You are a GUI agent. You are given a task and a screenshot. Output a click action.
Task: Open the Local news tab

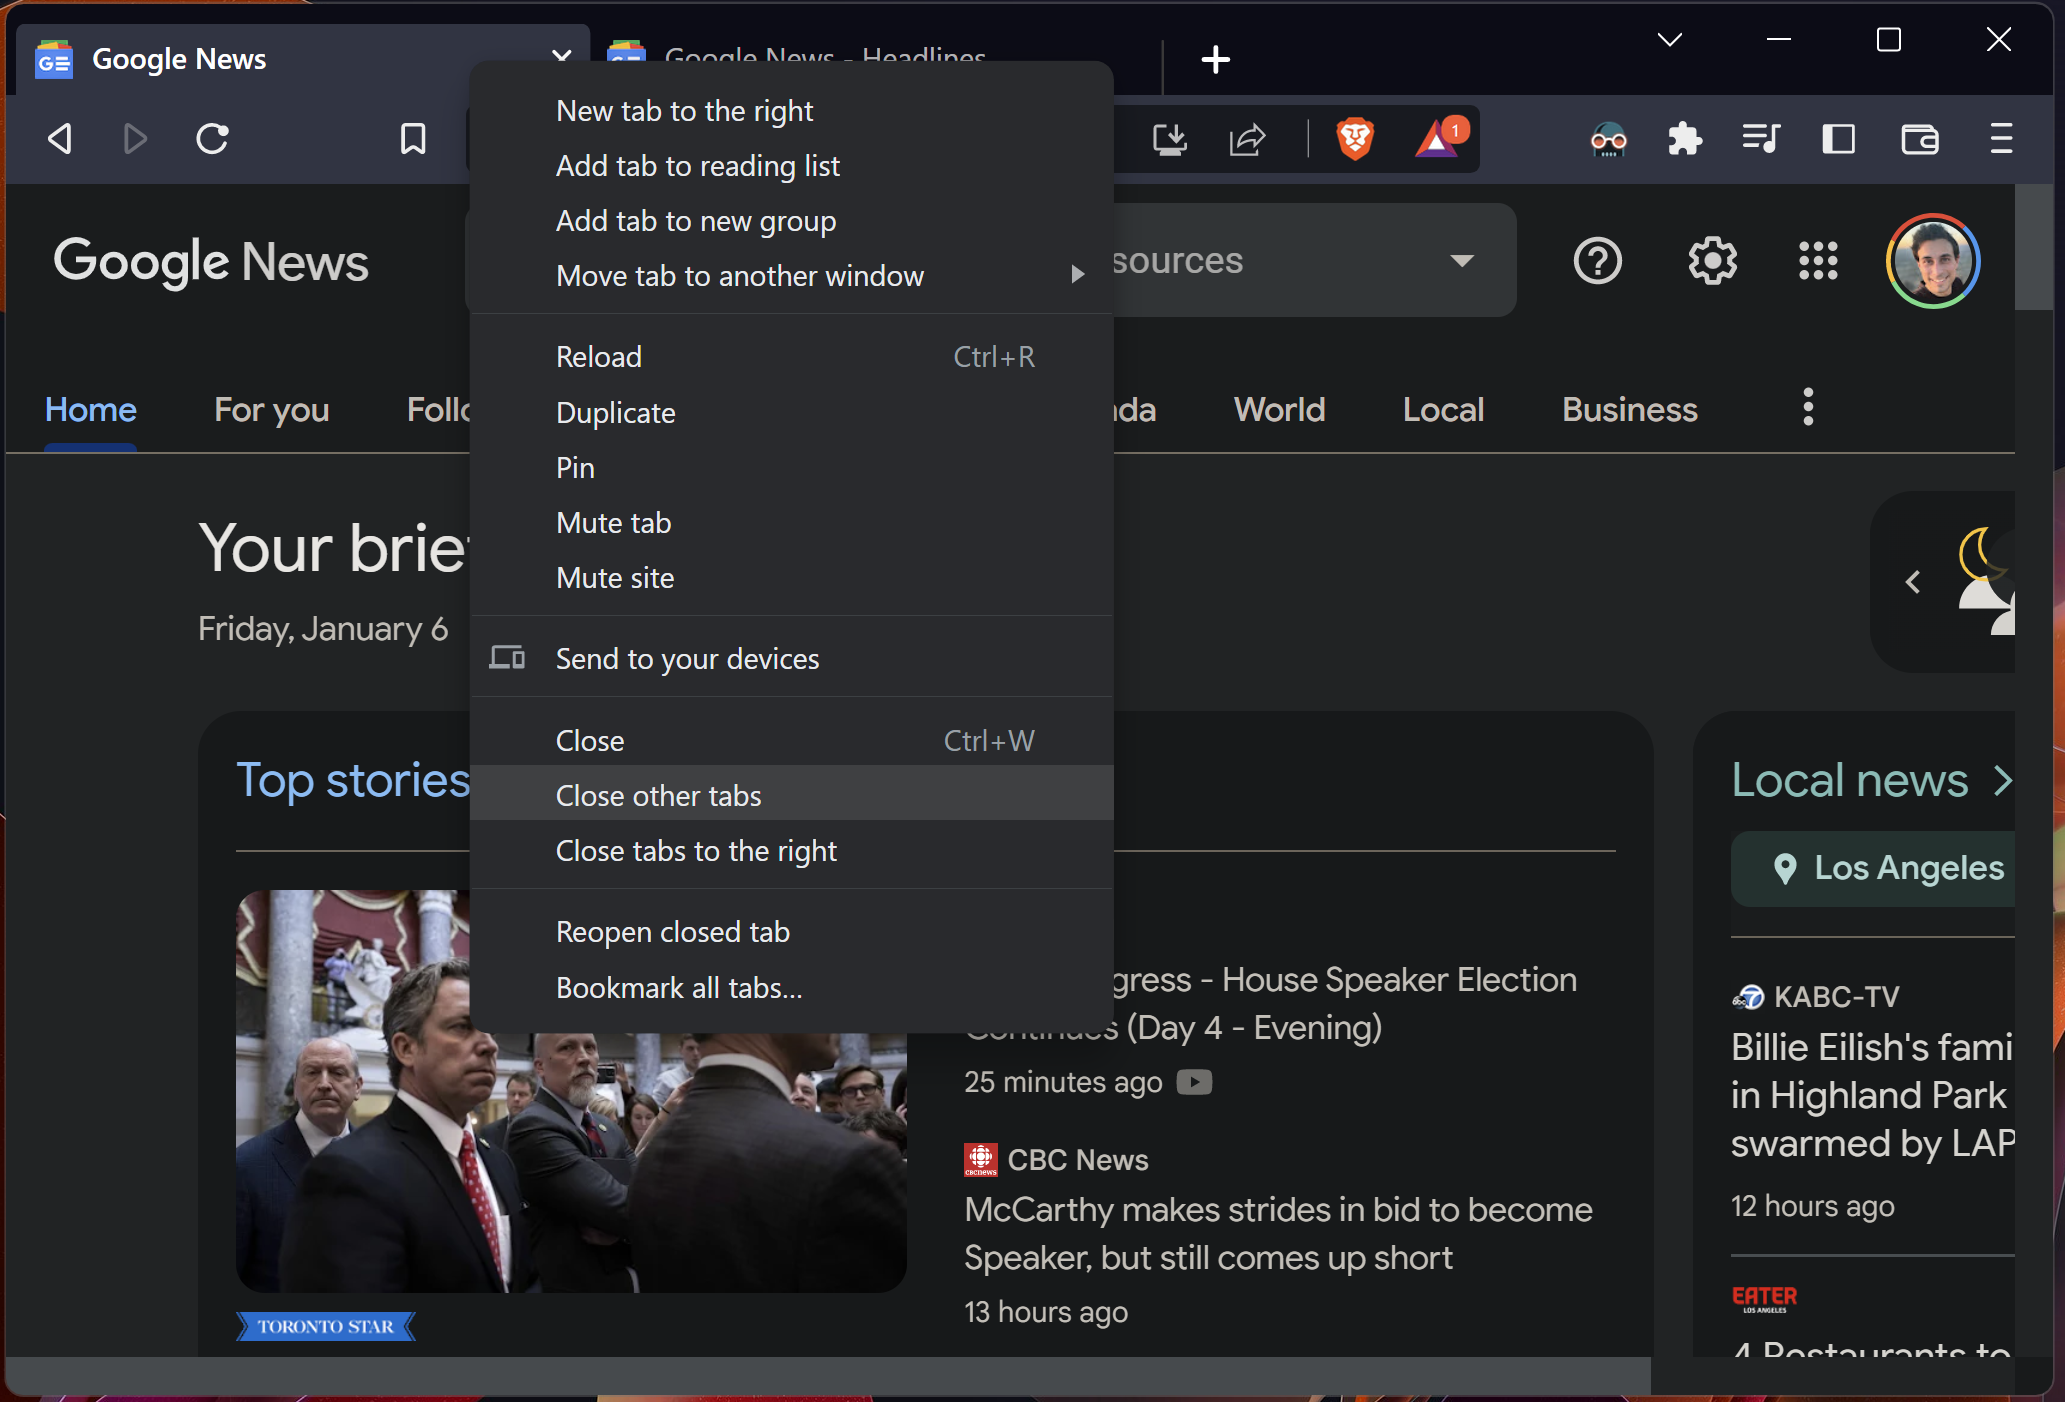(1443, 410)
